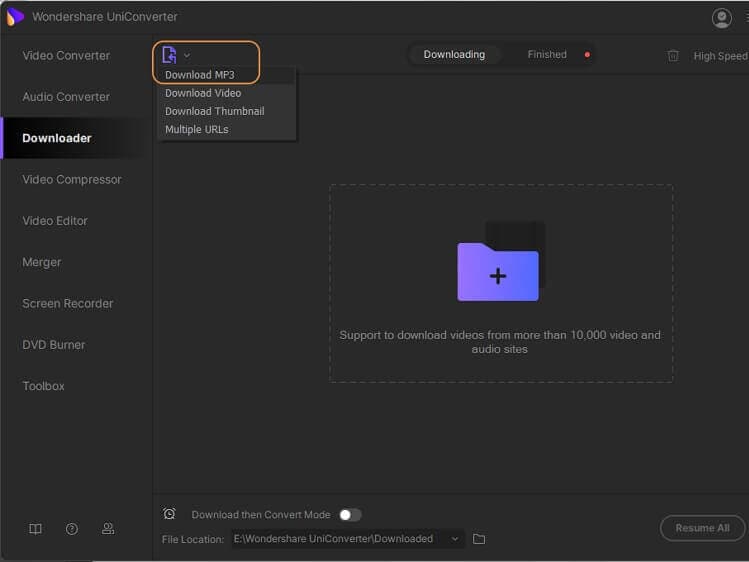Click the feedback person icon
Viewport: 749px width, 562px height.
108,528
